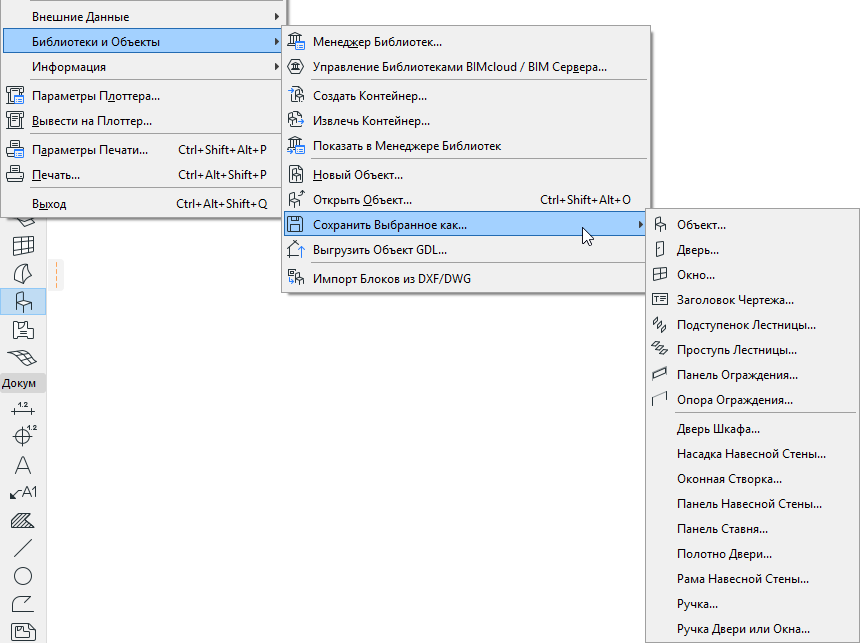This screenshot has height=643, width=860.
Task: Click the Create Container icon
Action: [296, 95]
